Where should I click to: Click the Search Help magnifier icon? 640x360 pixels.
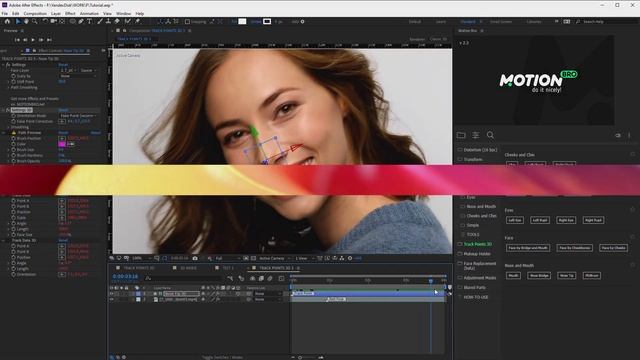coord(578,22)
